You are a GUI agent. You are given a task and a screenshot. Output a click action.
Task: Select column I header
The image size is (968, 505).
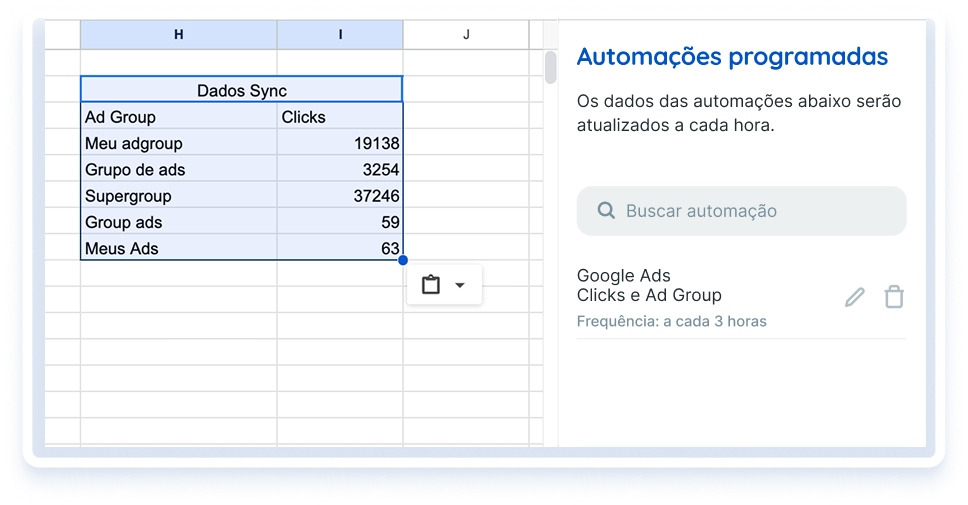[340, 35]
